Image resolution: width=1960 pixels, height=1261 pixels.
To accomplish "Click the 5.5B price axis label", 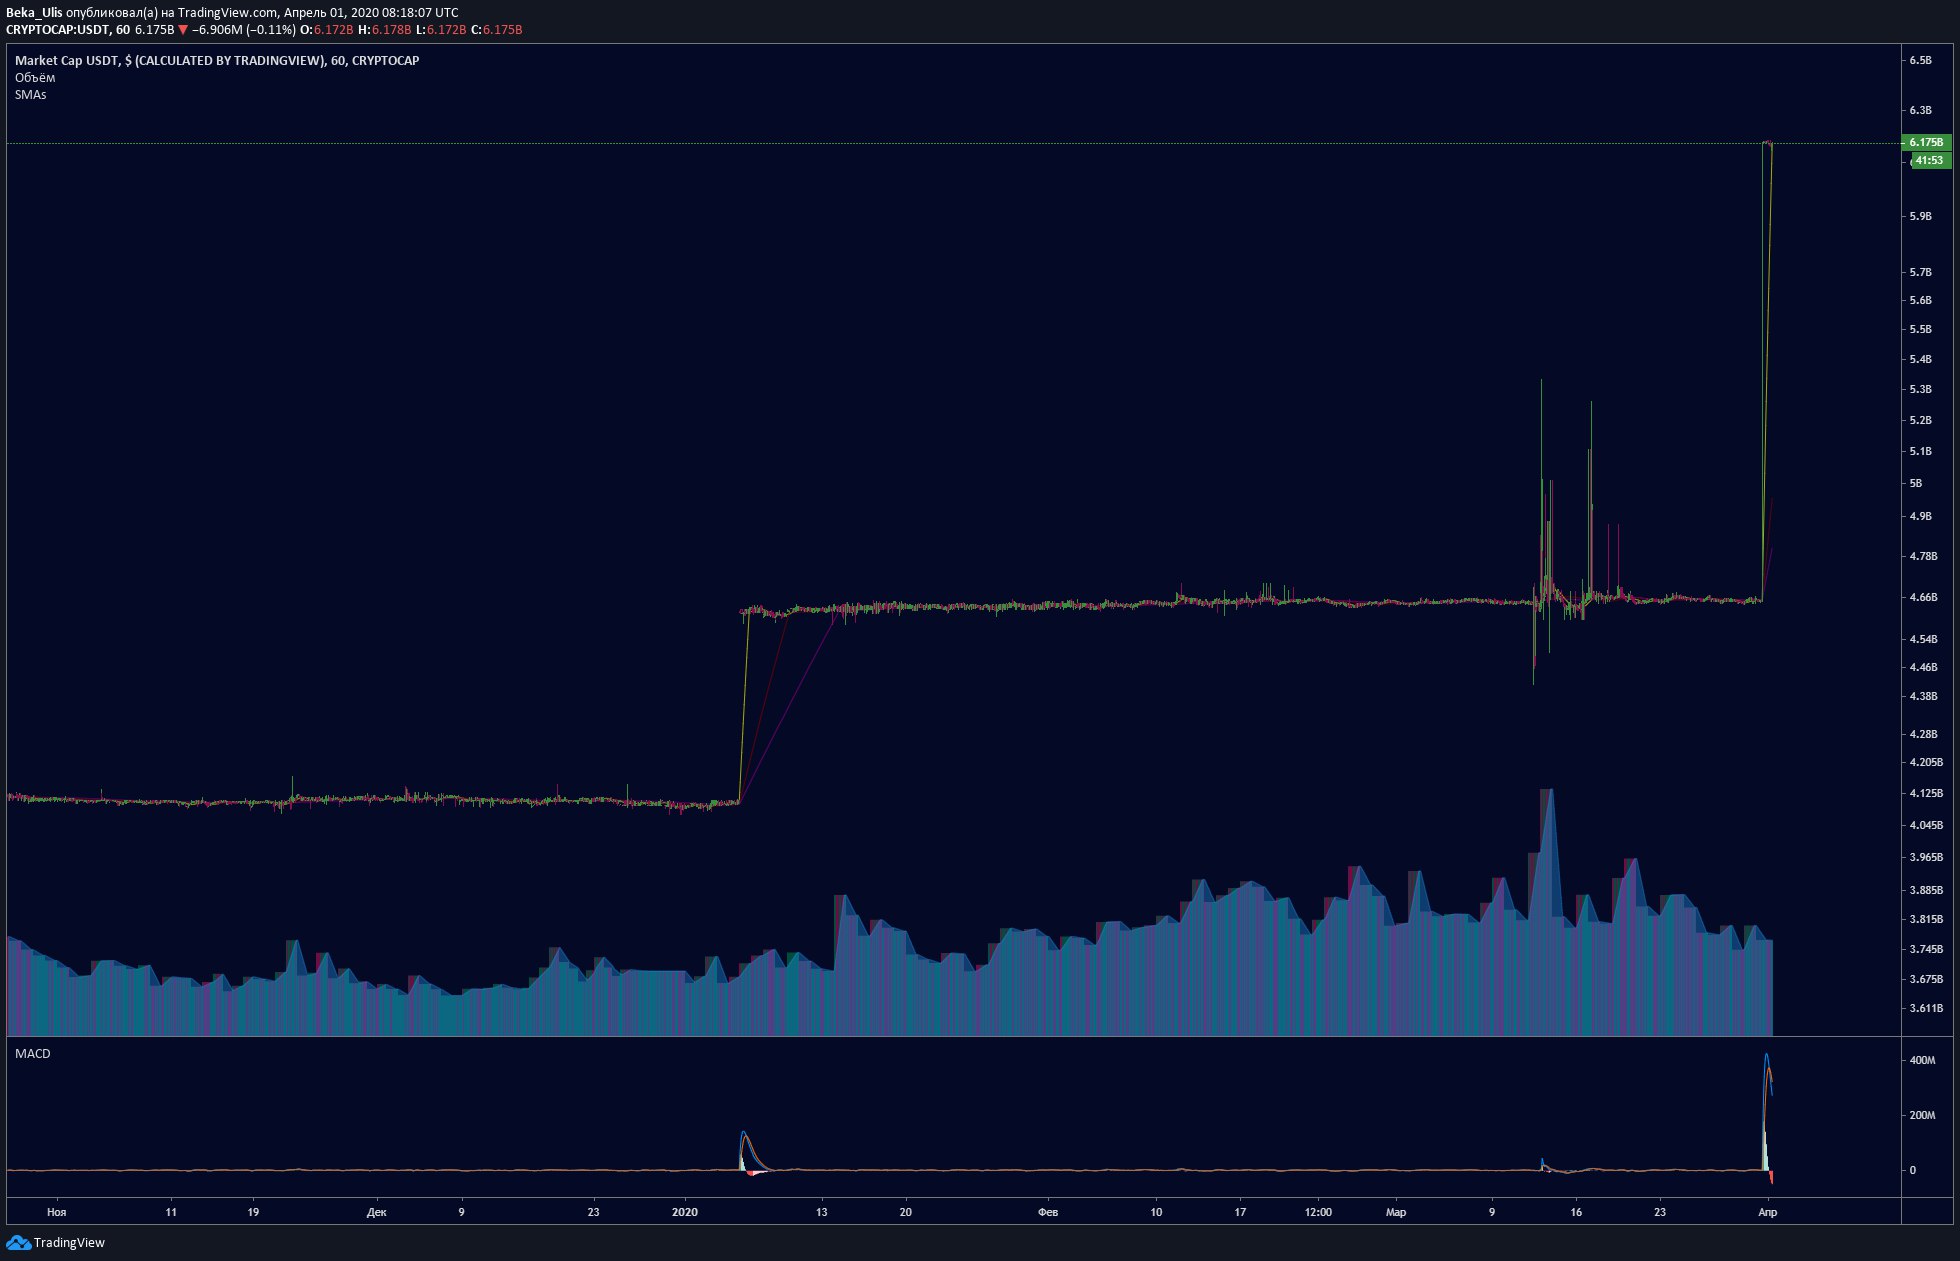I will point(1920,330).
